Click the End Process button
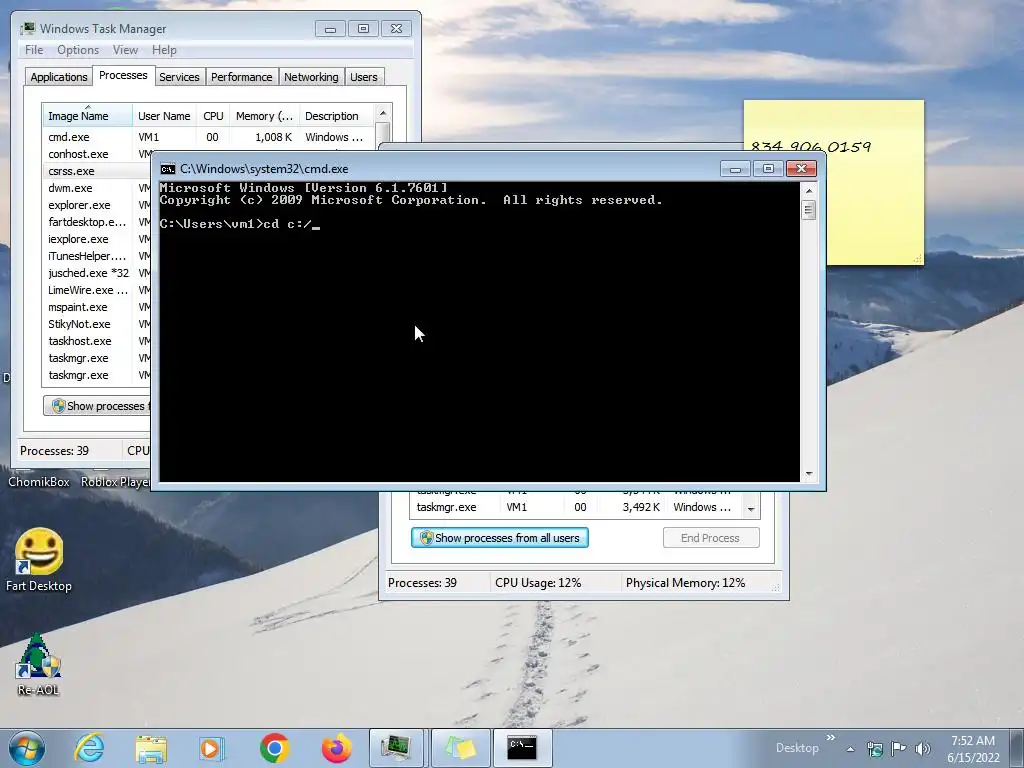Viewport: 1024px width, 768px height. [711, 538]
